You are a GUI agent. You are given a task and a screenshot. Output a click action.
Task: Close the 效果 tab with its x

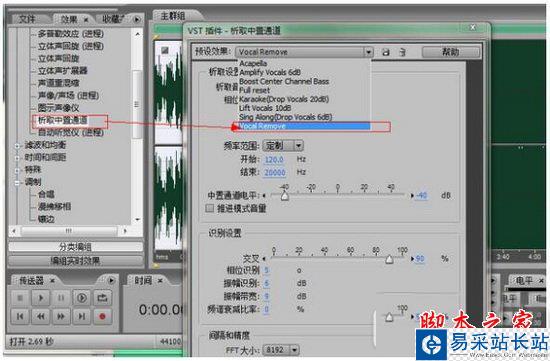tap(86, 20)
